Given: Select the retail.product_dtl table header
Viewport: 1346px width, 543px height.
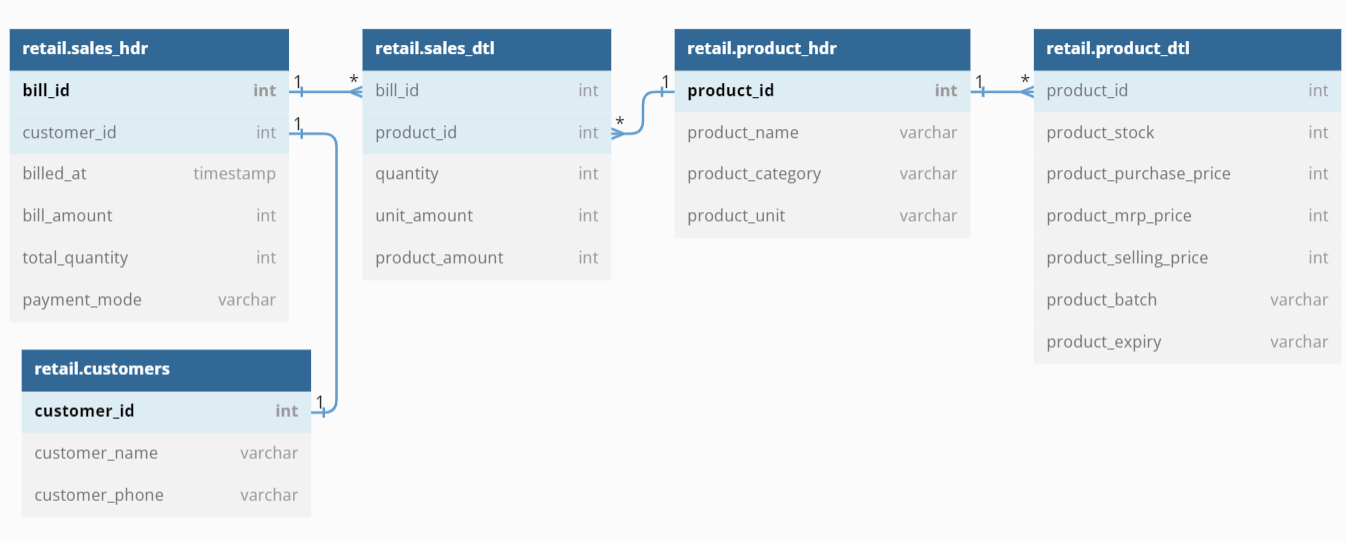Looking at the screenshot, I should click(1187, 48).
